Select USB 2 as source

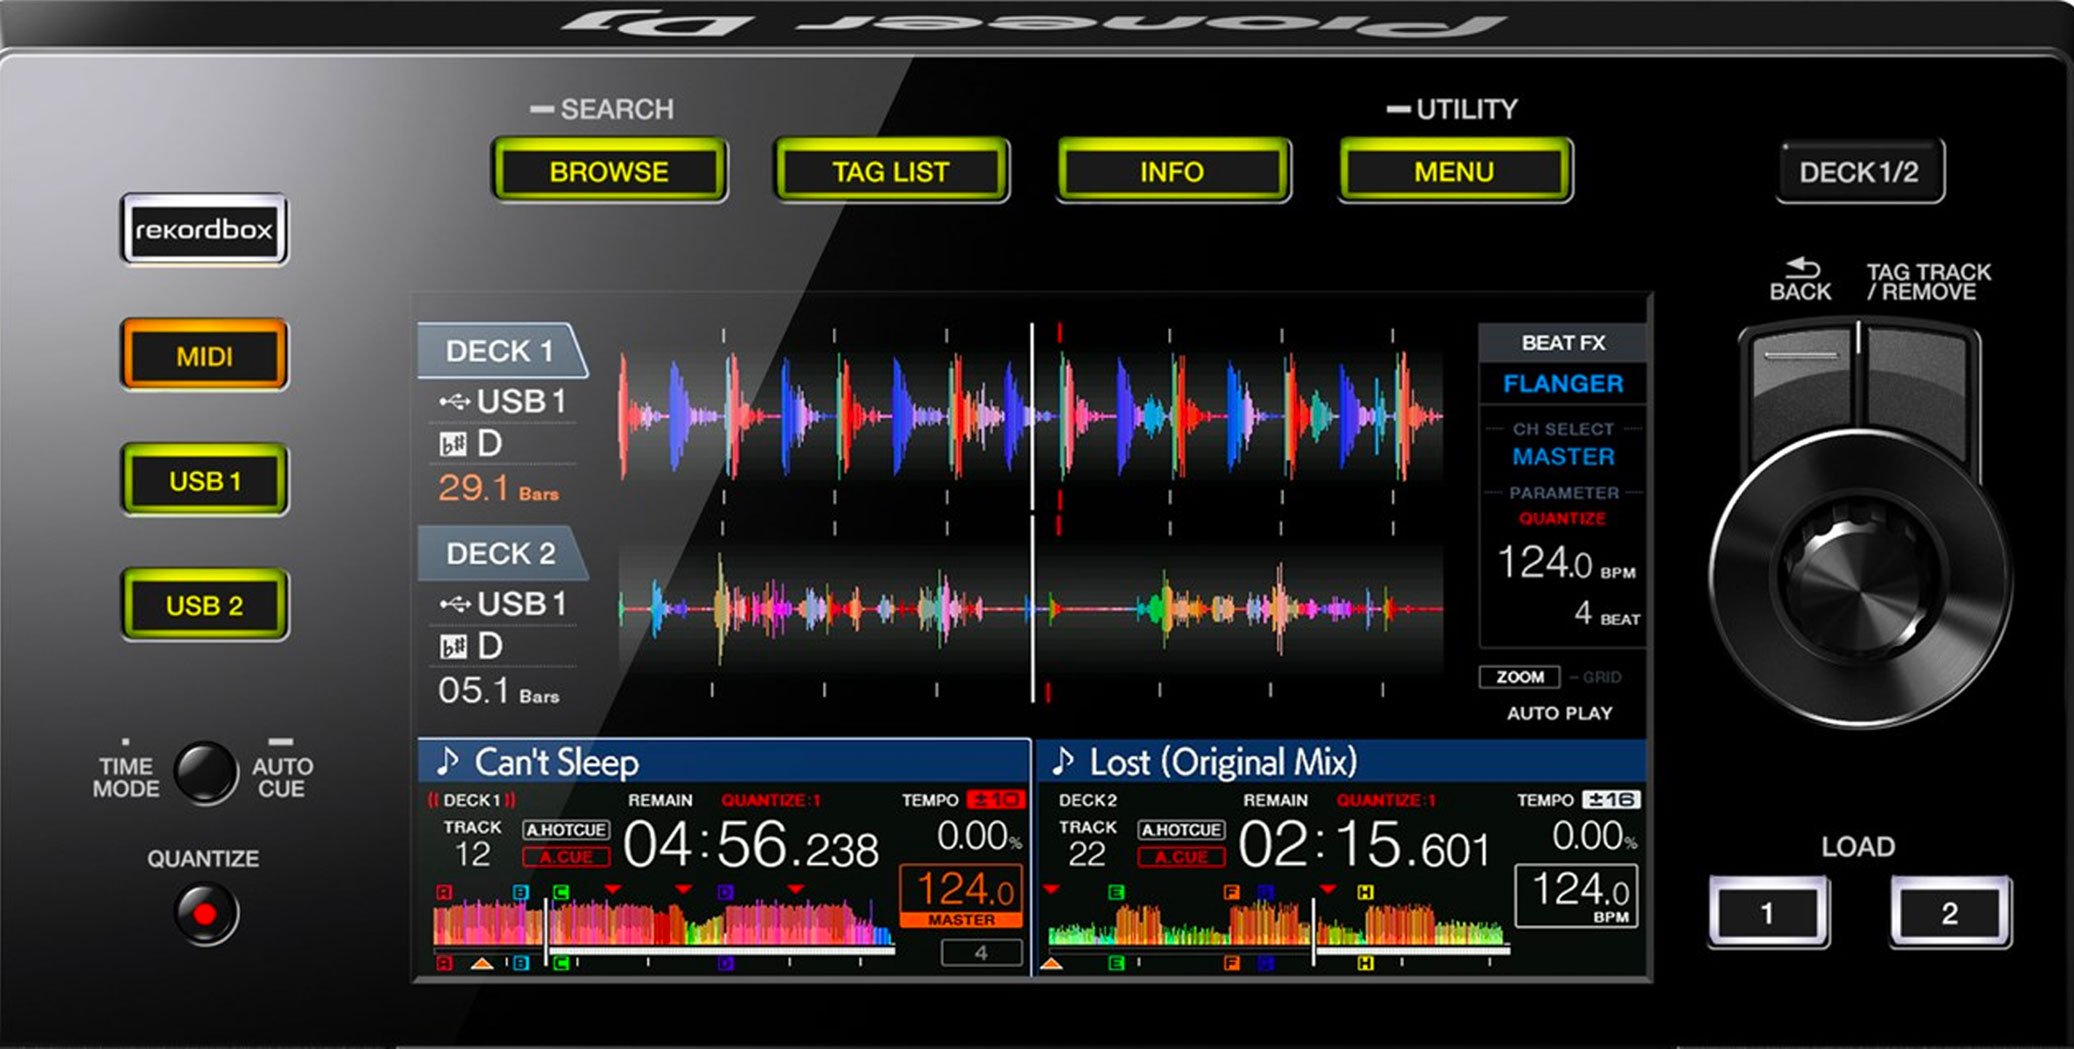(x=203, y=605)
